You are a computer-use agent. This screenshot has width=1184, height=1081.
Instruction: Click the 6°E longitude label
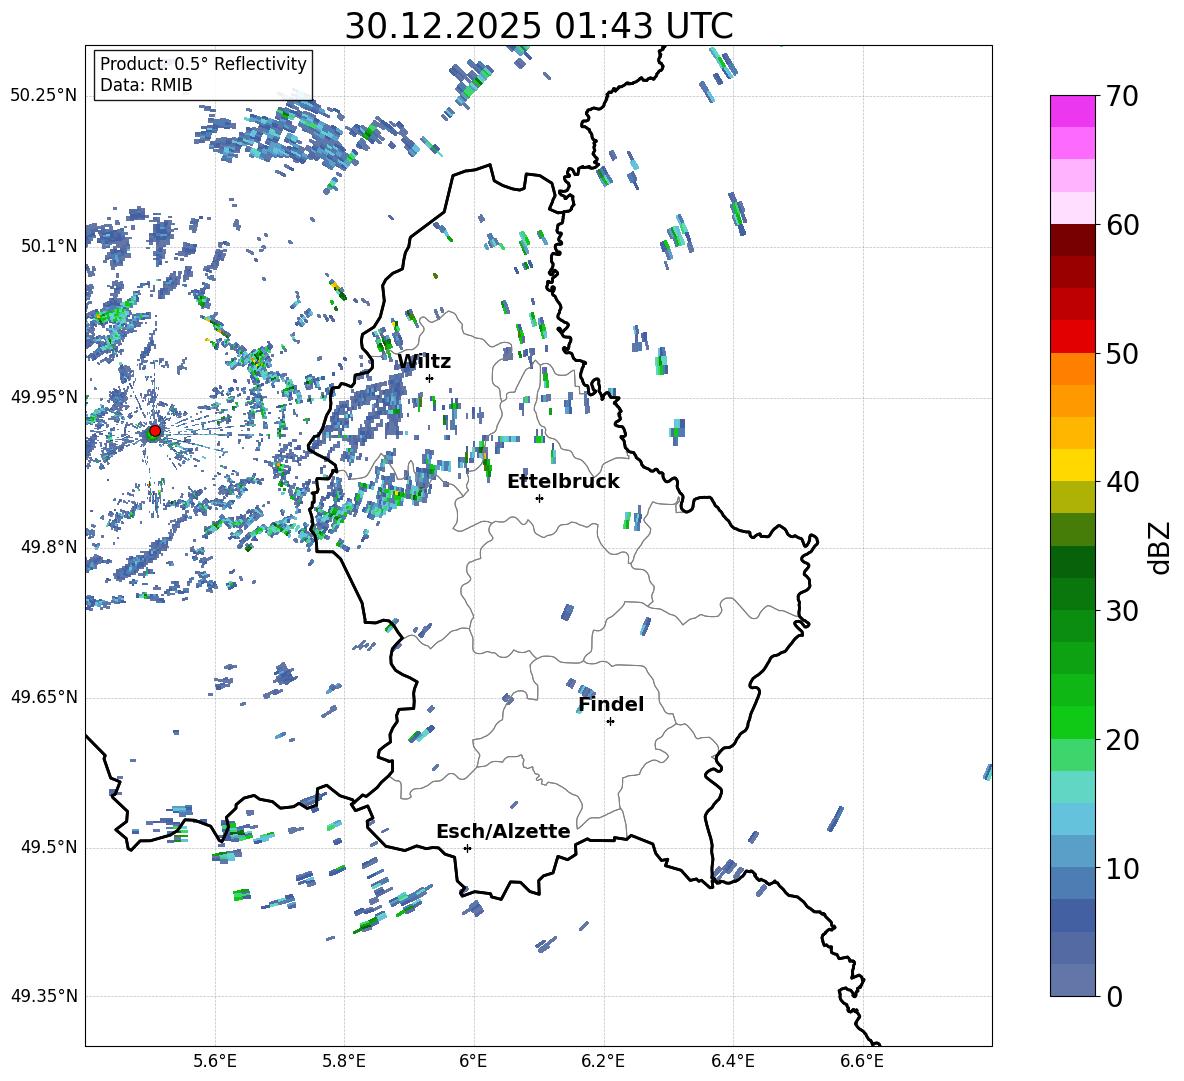(473, 1062)
